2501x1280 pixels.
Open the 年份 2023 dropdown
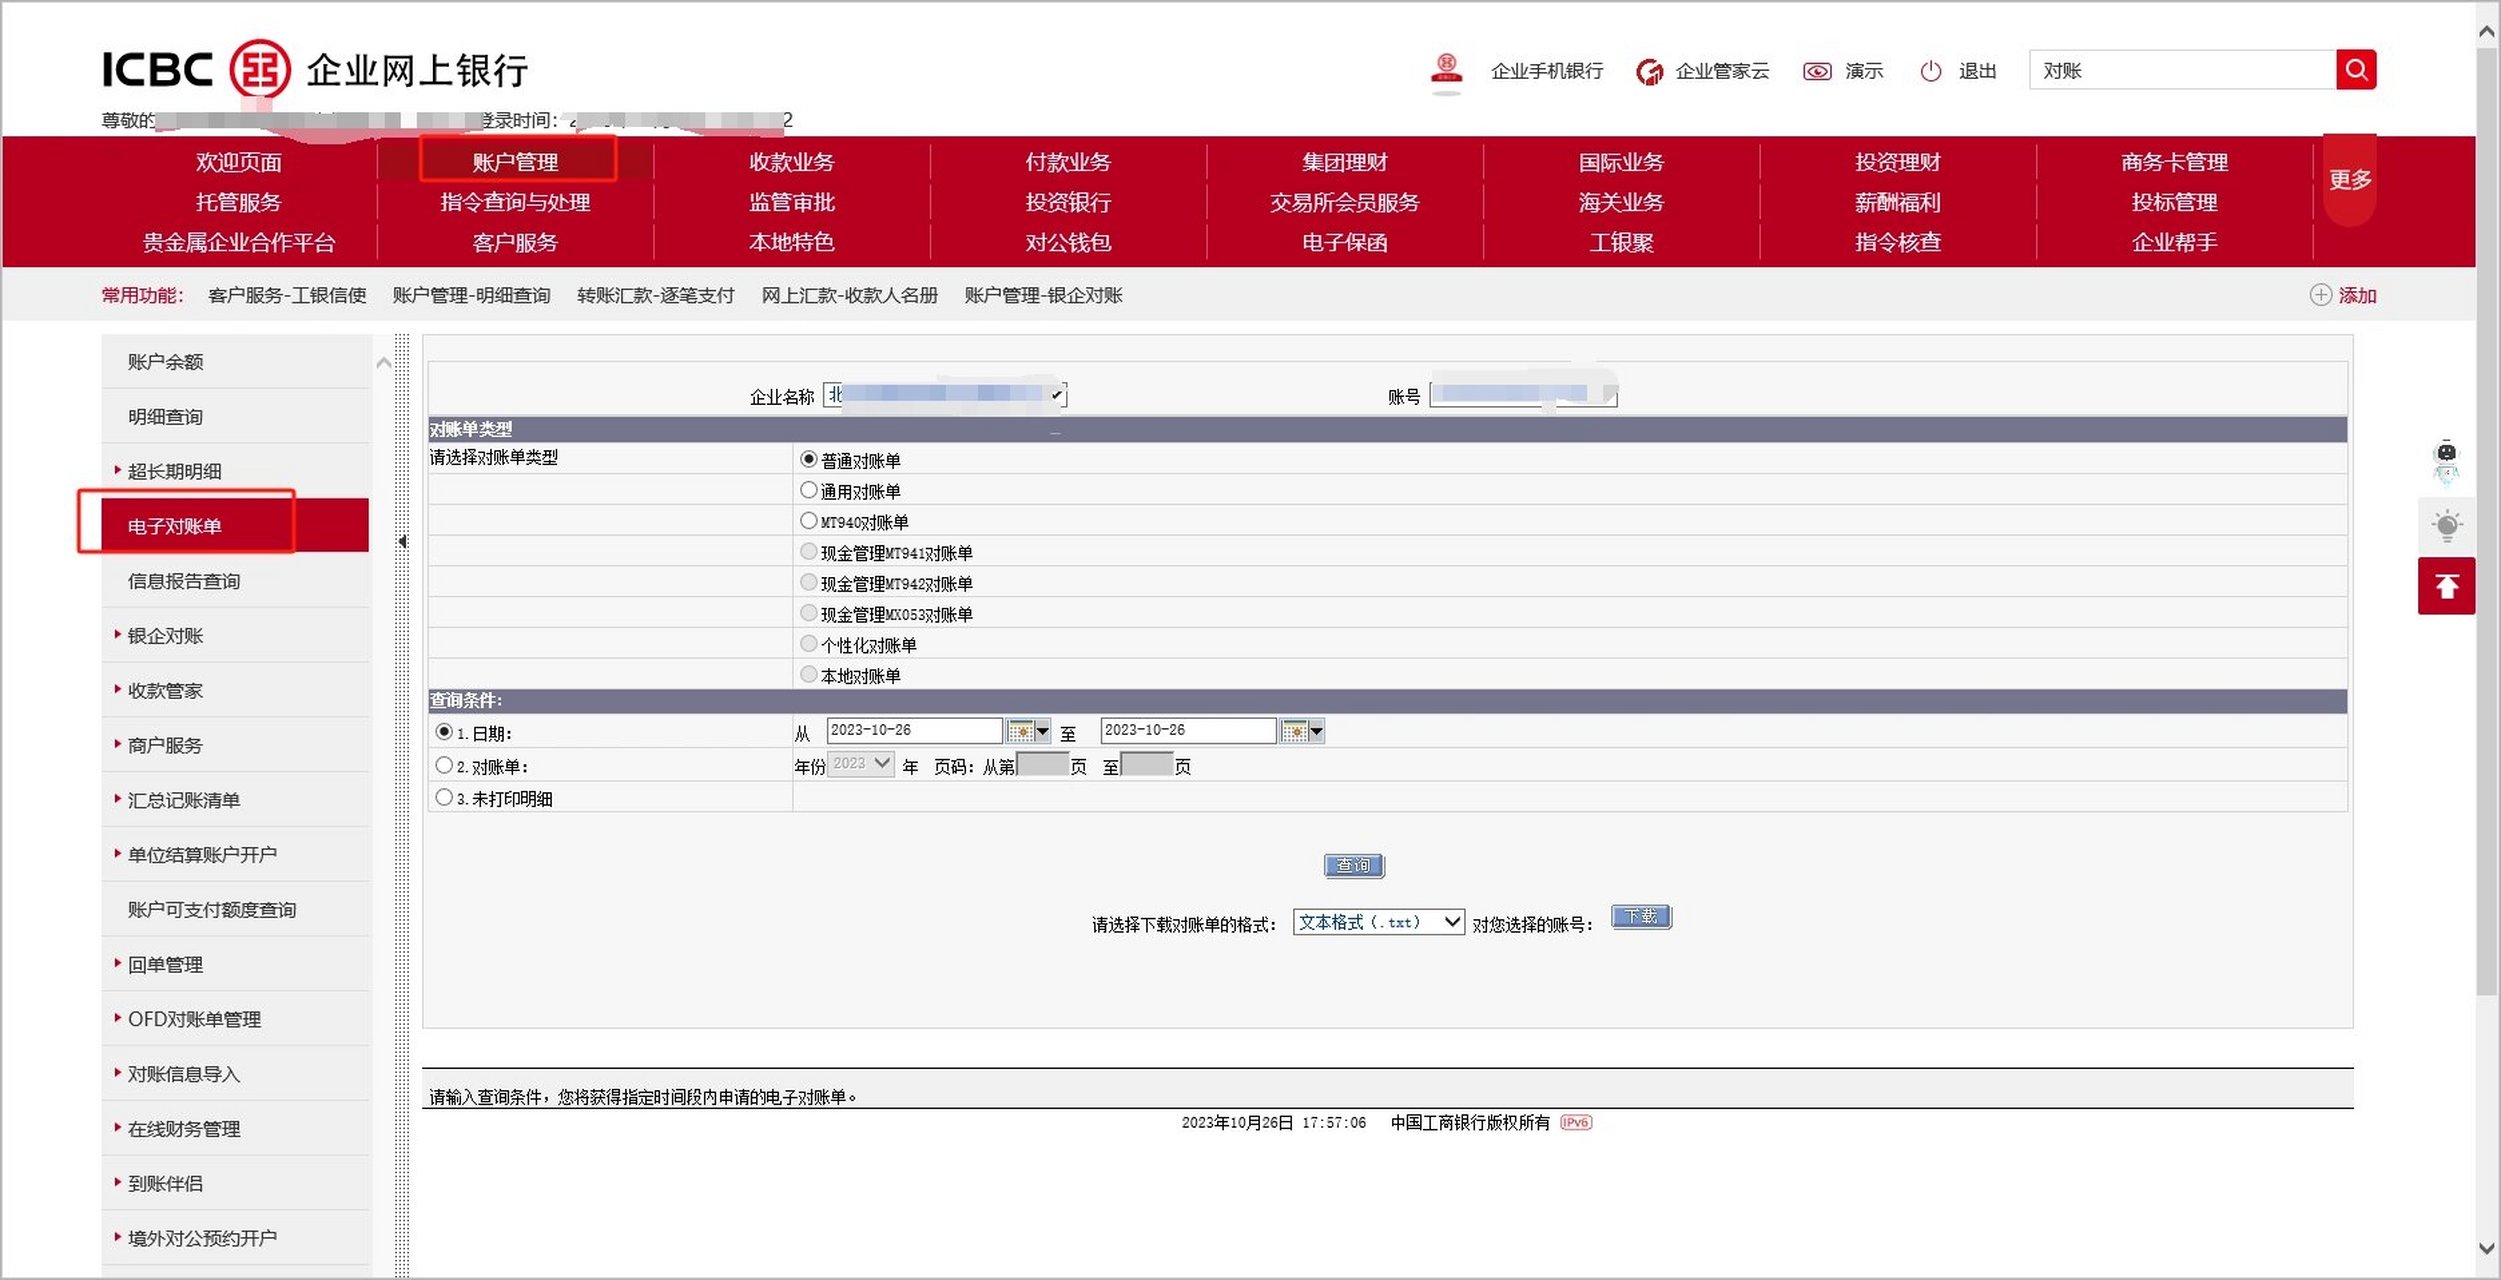pos(862,764)
